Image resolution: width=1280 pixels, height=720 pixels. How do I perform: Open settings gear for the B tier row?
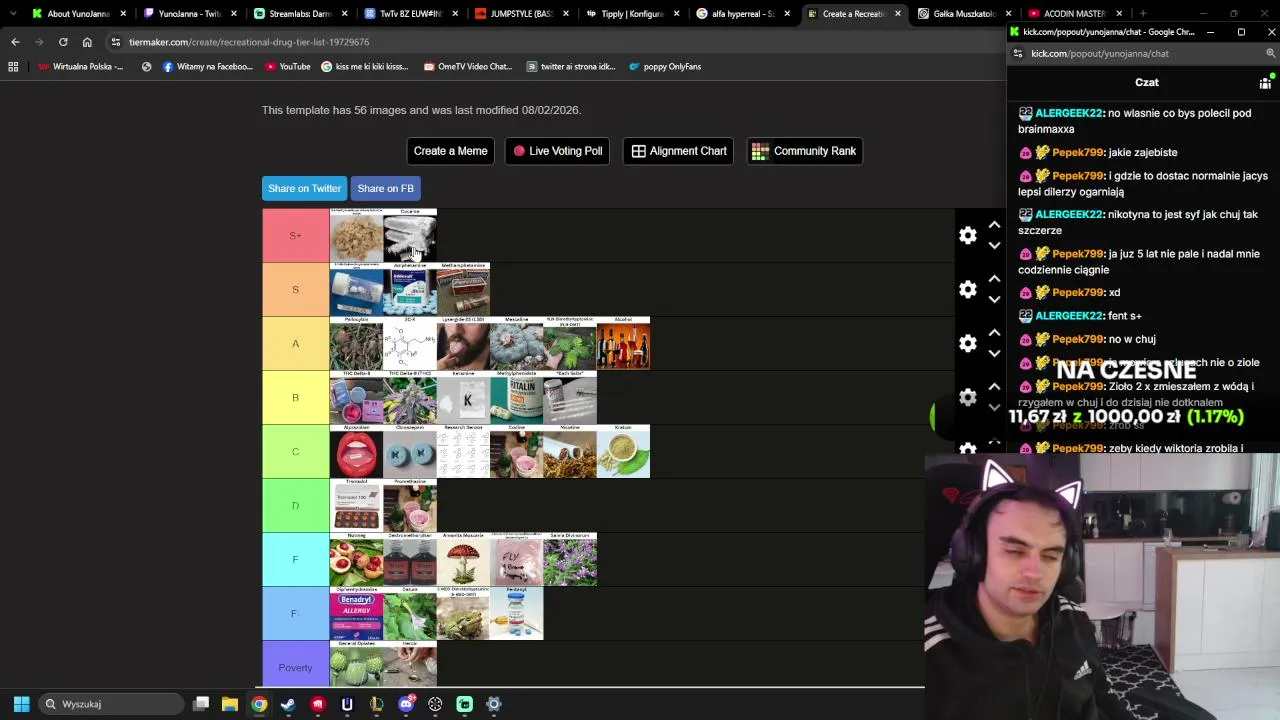[x=968, y=398]
